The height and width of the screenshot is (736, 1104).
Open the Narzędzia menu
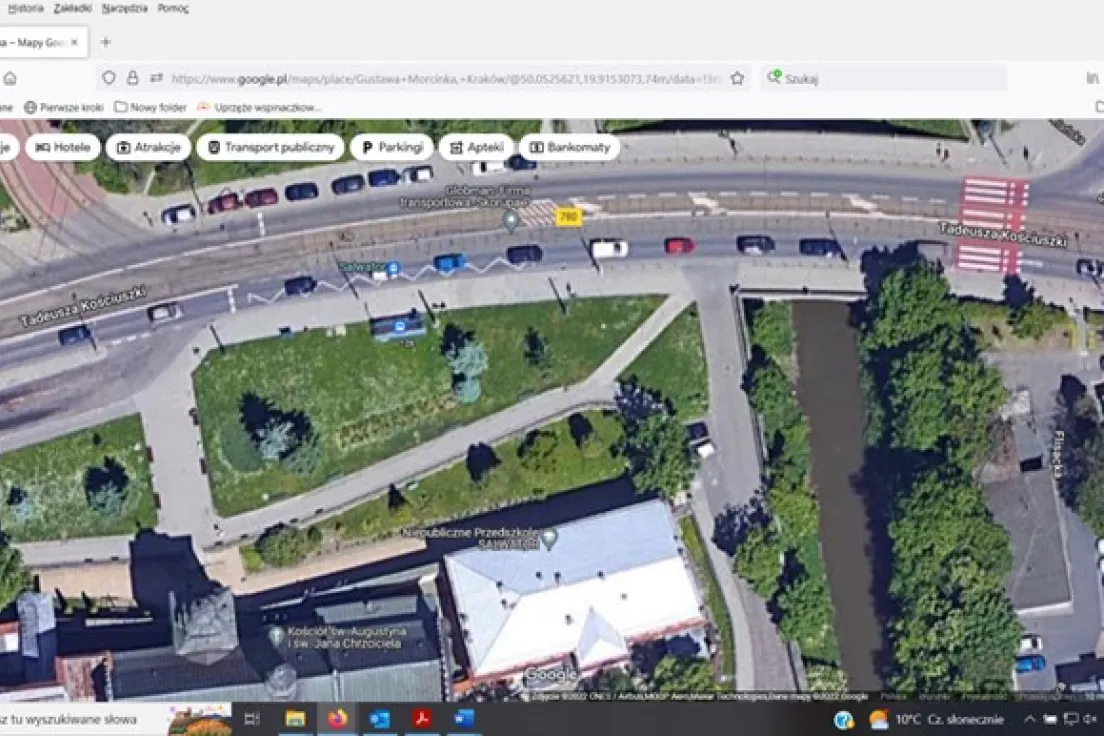point(125,8)
